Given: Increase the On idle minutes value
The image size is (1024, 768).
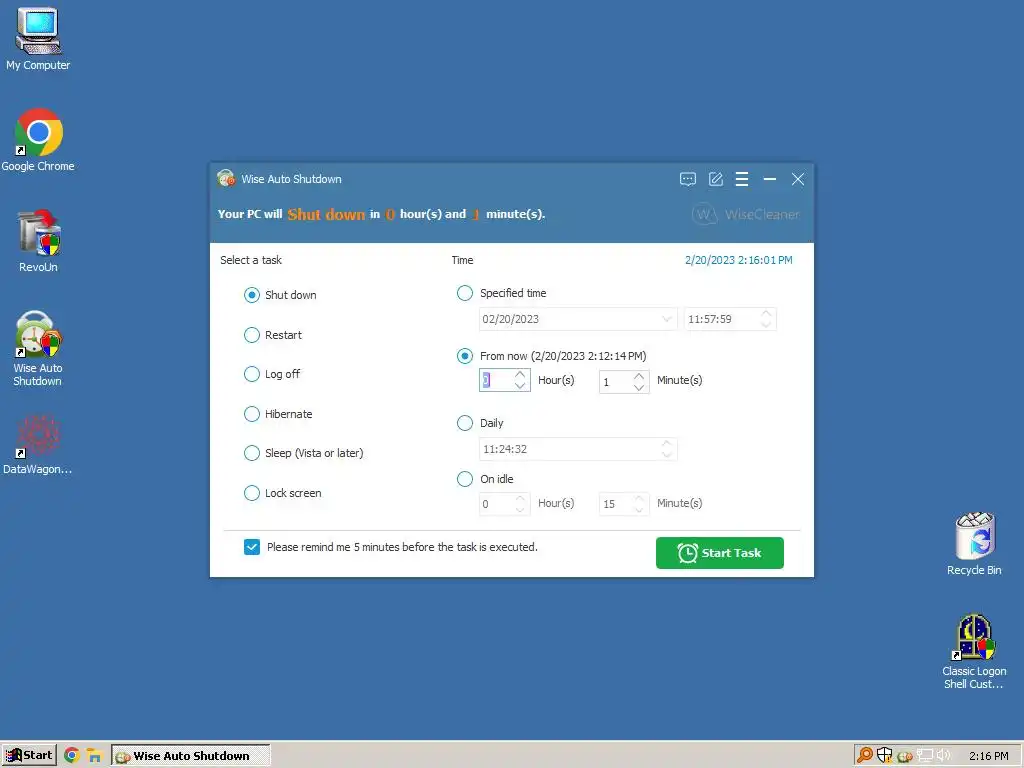Looking at the screenshot, I should tap(639, 499).
